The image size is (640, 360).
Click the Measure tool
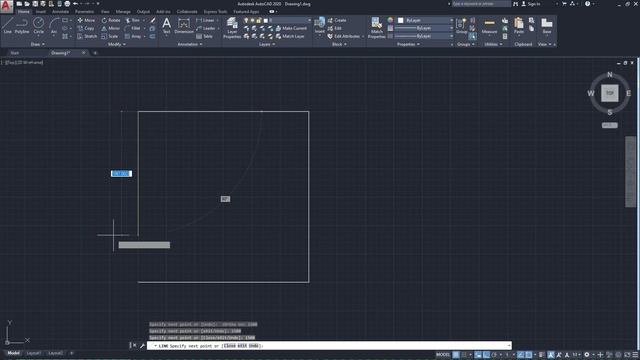tap(489, 25)
